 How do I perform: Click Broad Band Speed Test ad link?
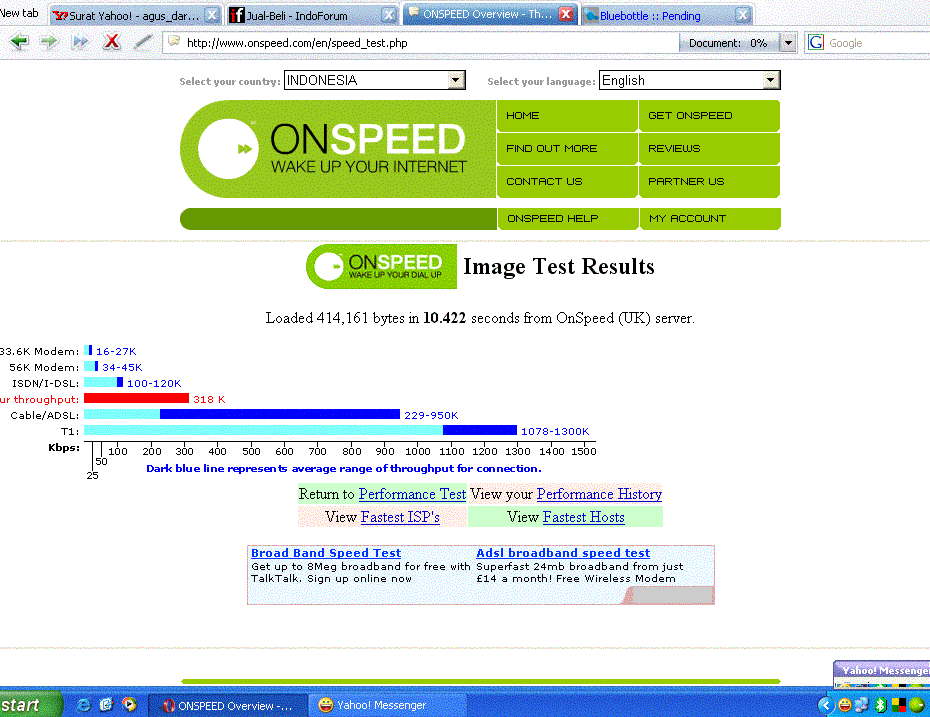326,553
